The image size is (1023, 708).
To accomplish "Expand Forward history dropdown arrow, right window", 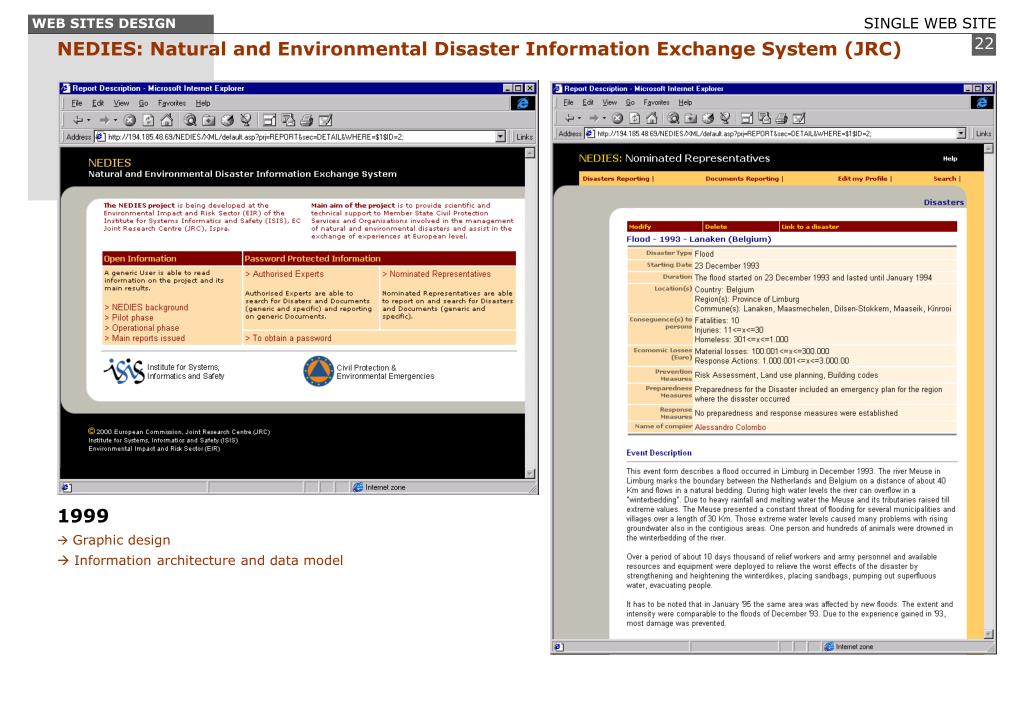I will tap(604, 118).
